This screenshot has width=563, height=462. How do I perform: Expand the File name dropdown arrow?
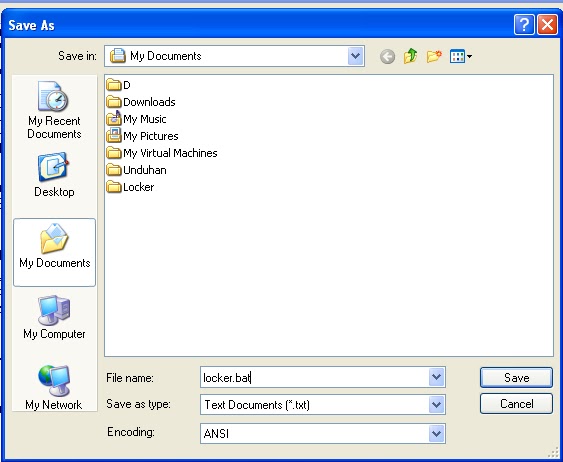(436, 377)
